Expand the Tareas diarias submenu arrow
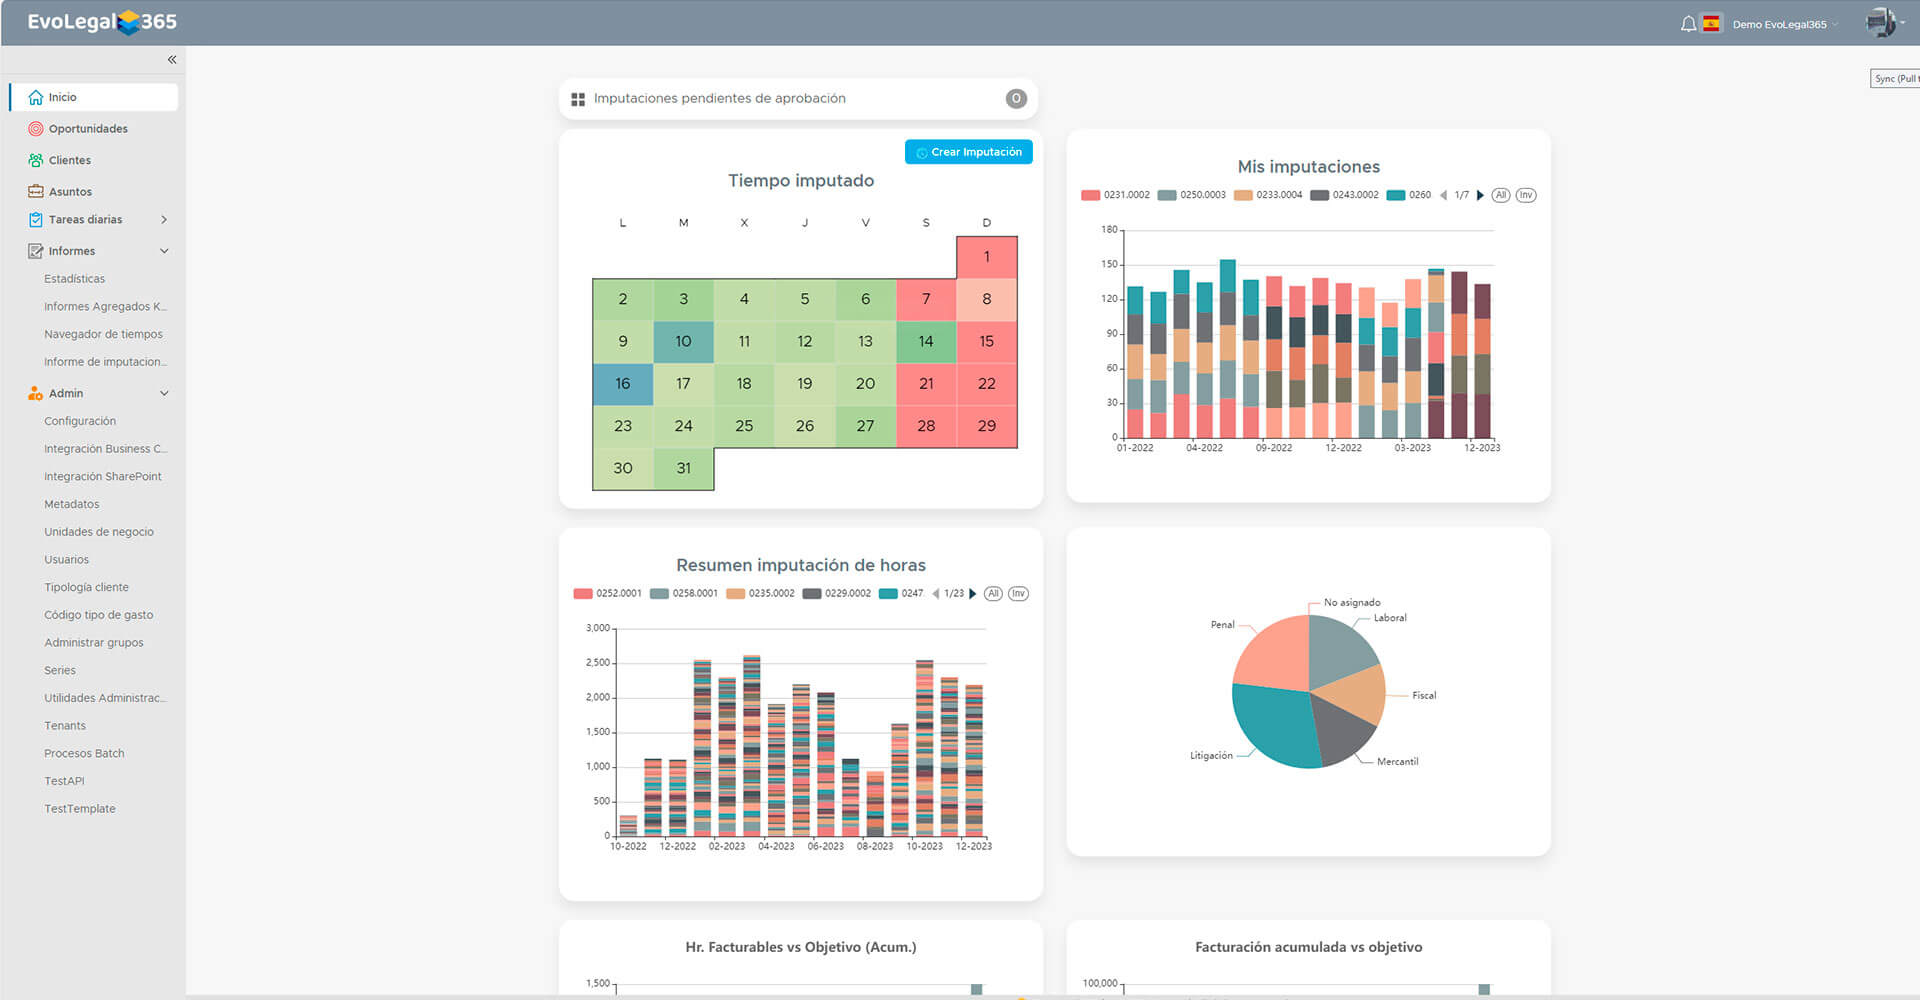Viewport: 1920px width, 1000px height. click(164, 220)
